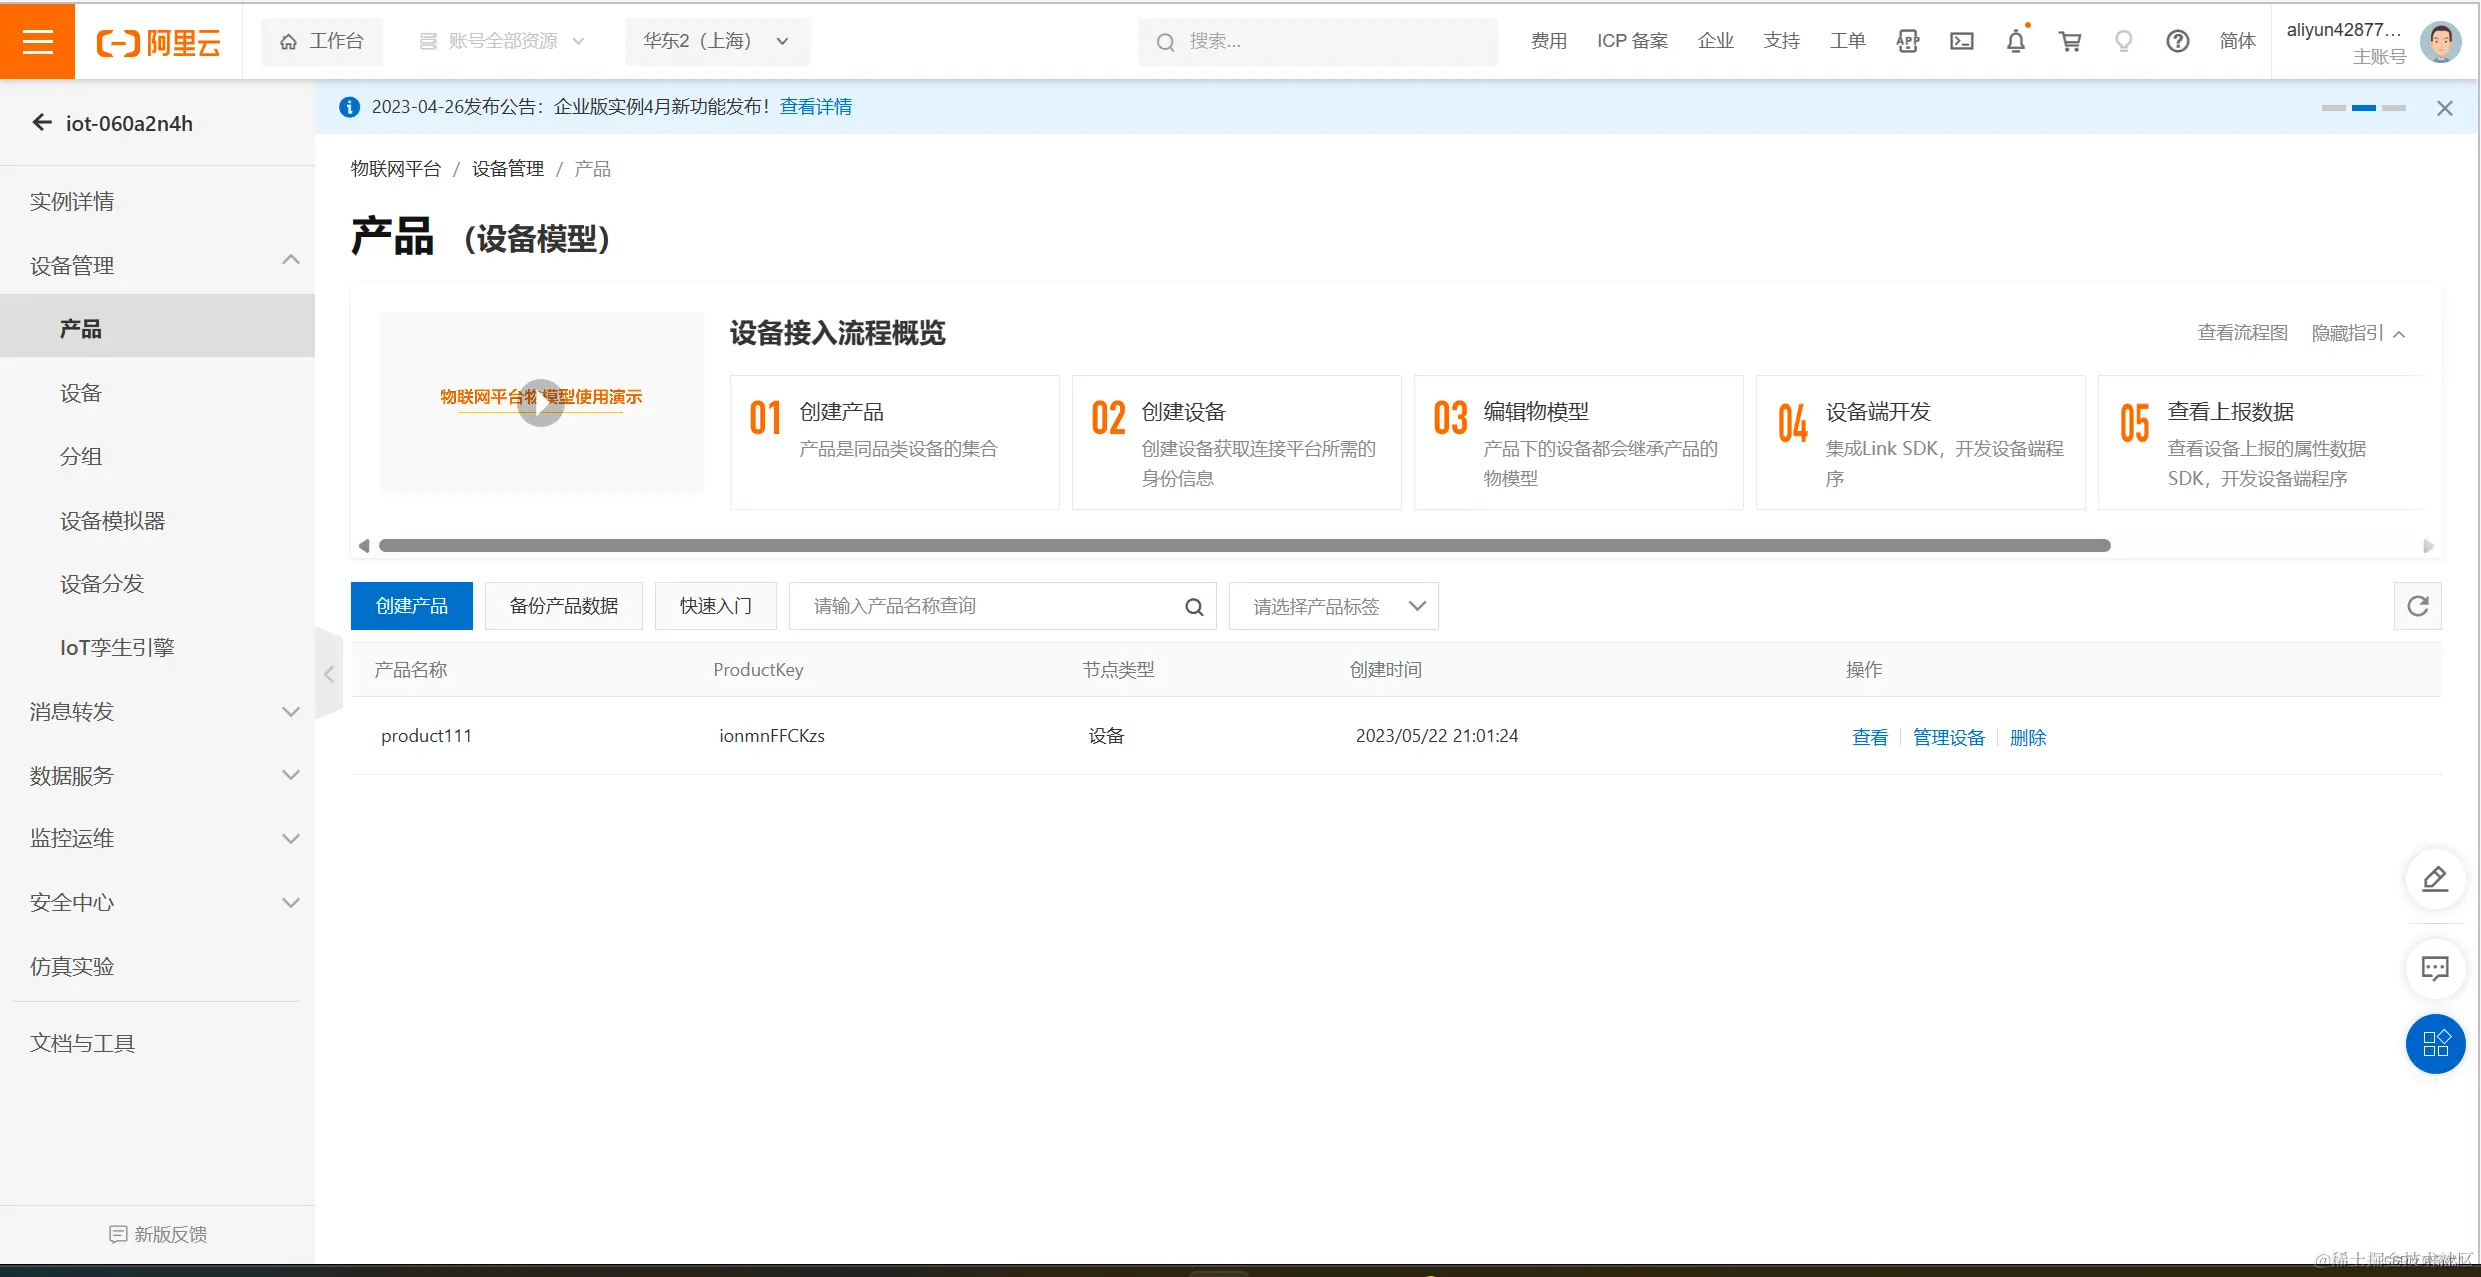Collapse the 设备管理 section
This screenshot has width=2481, height=1277.
point(290,260)
